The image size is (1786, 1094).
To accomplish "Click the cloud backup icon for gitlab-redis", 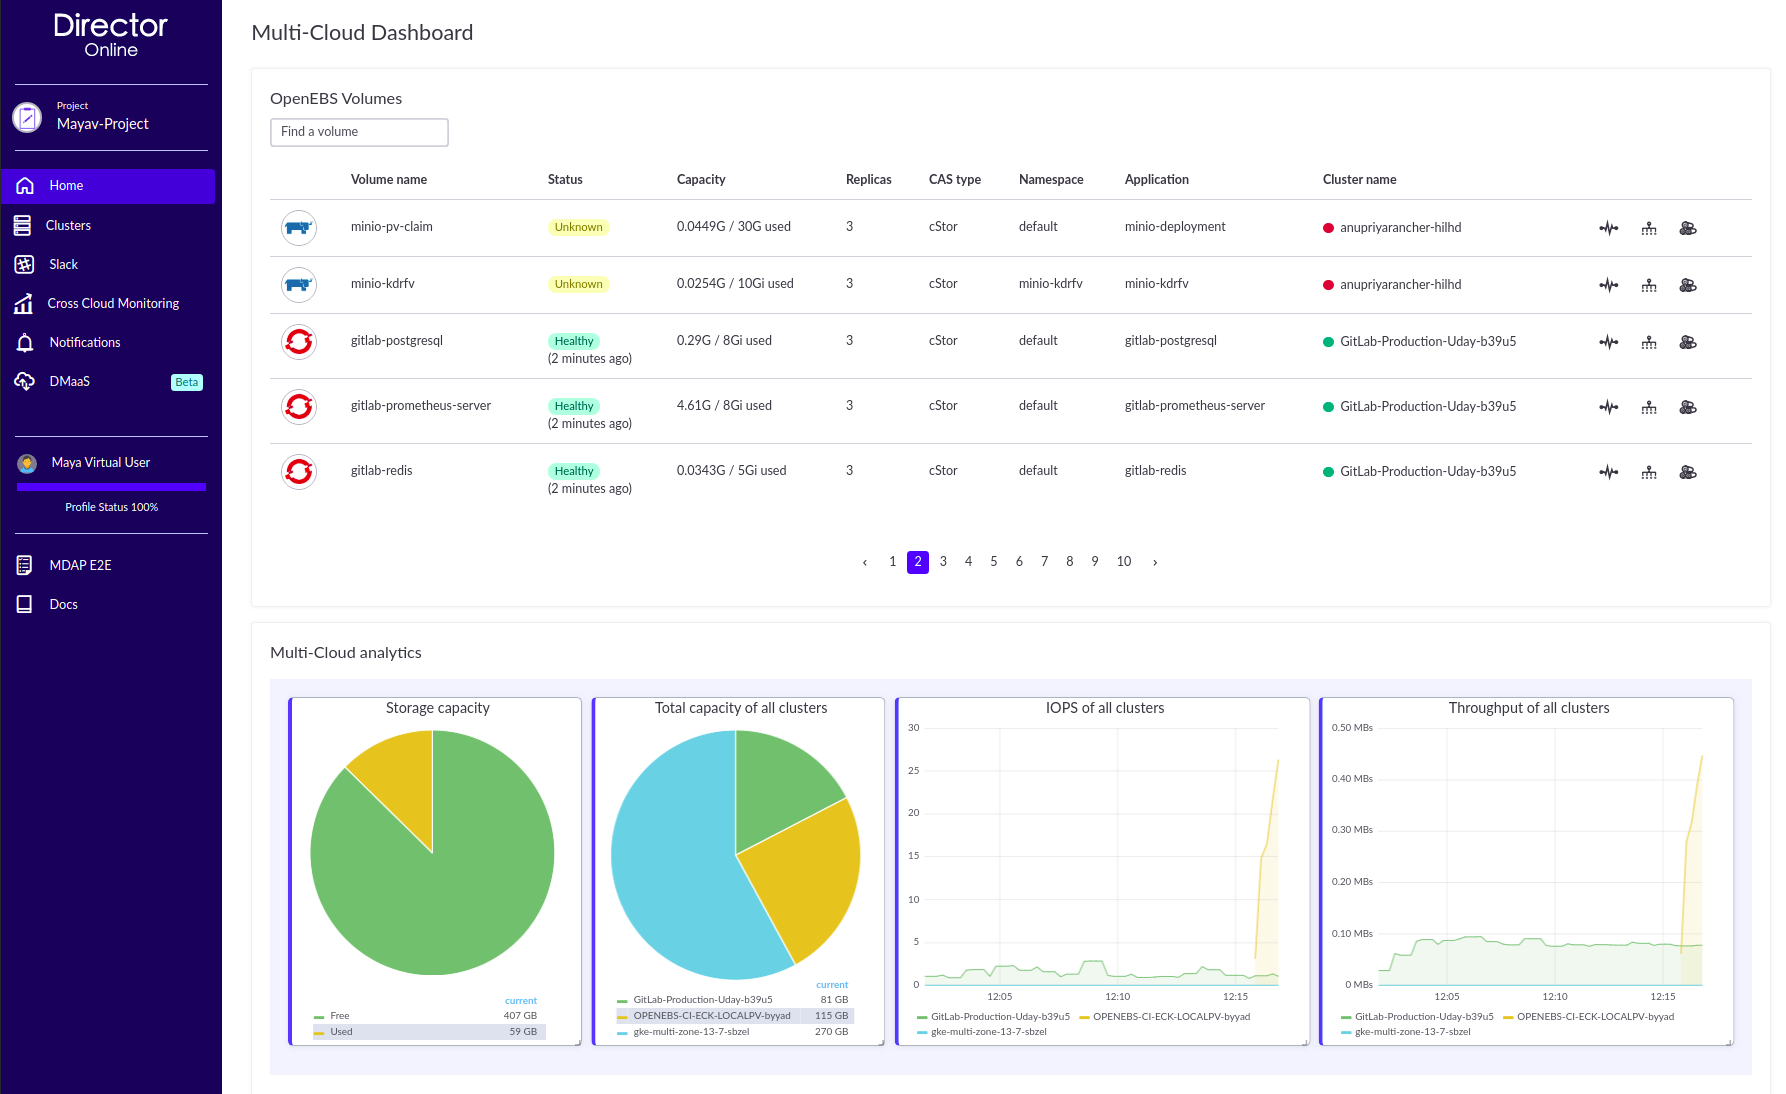I will [x=1687, y=472].
